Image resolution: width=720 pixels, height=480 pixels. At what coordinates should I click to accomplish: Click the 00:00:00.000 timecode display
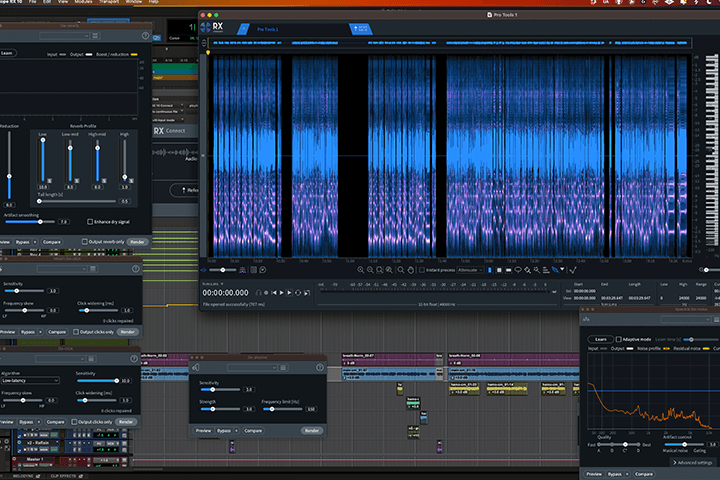coord(225,293)
